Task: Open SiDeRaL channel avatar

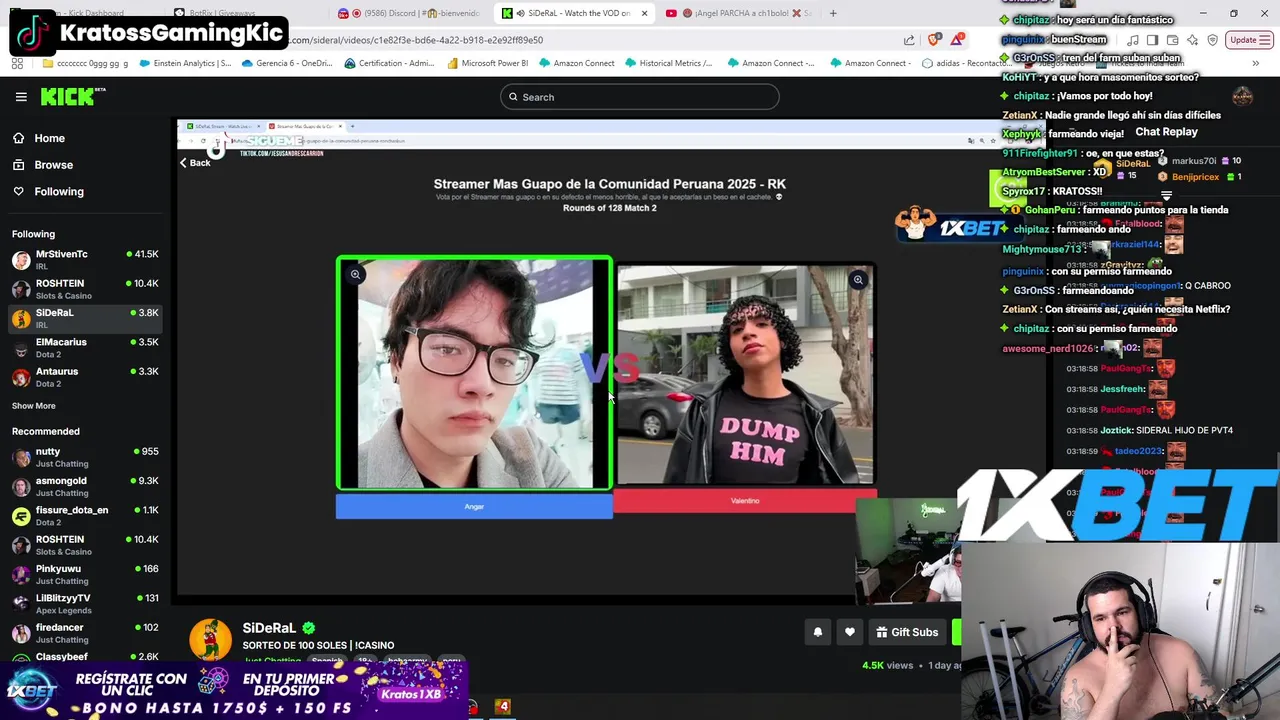Action: point(210,639)
